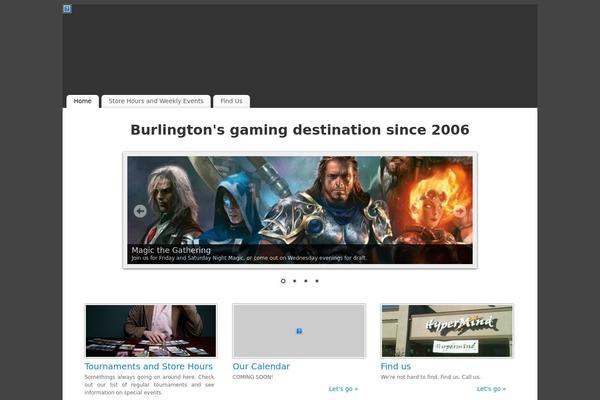Click the HyperMind storefront thumbnail
The width and height of the screenshot is (600, 400).
point(447,331)
